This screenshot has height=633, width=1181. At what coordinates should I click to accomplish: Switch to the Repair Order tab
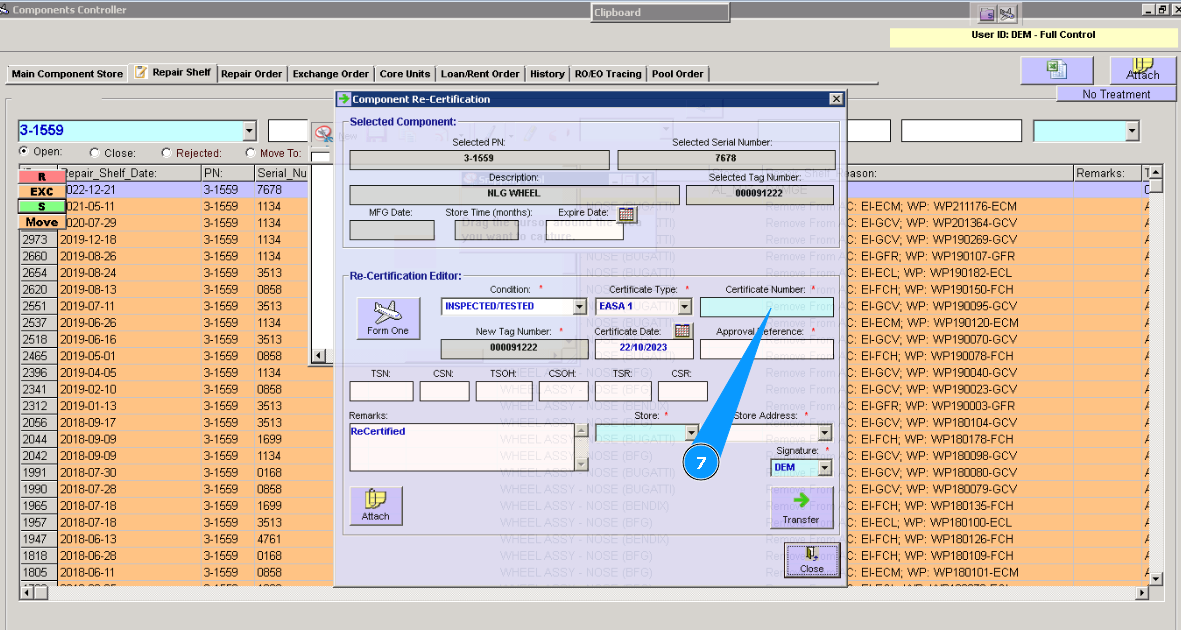(252, 74)
